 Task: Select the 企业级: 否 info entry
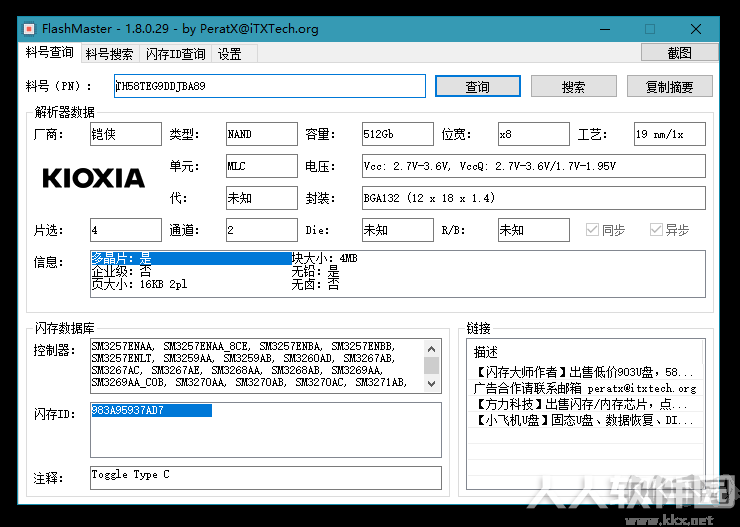coord(121,271)
